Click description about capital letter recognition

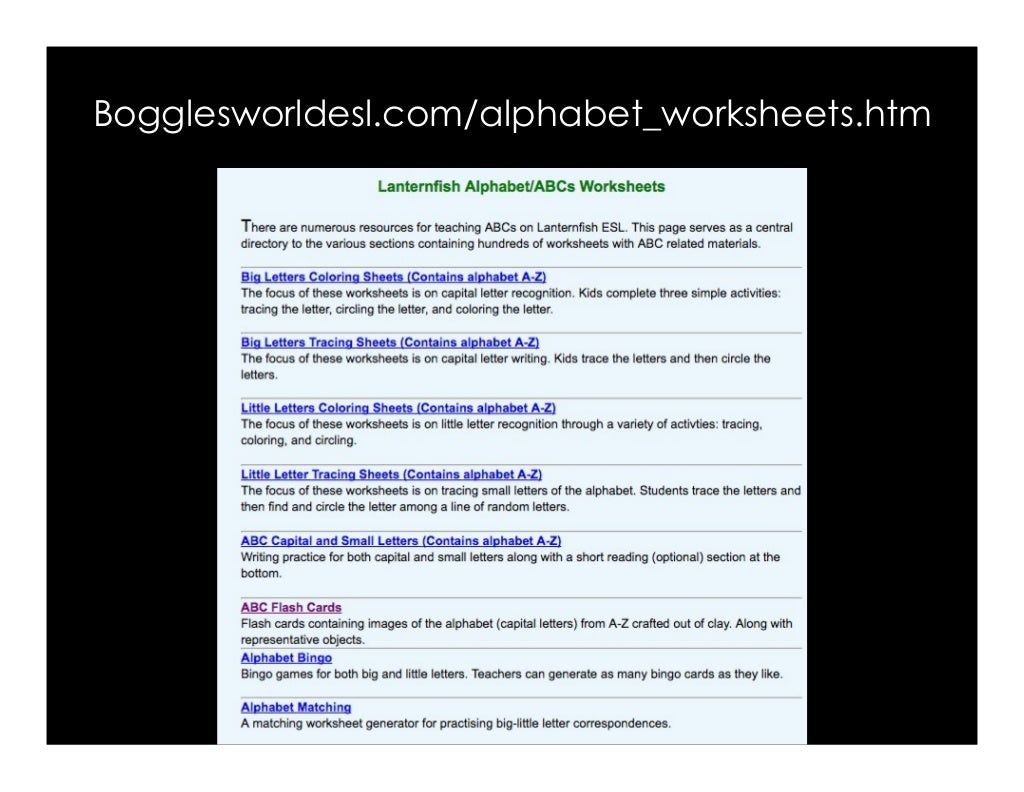click(511, 301)
